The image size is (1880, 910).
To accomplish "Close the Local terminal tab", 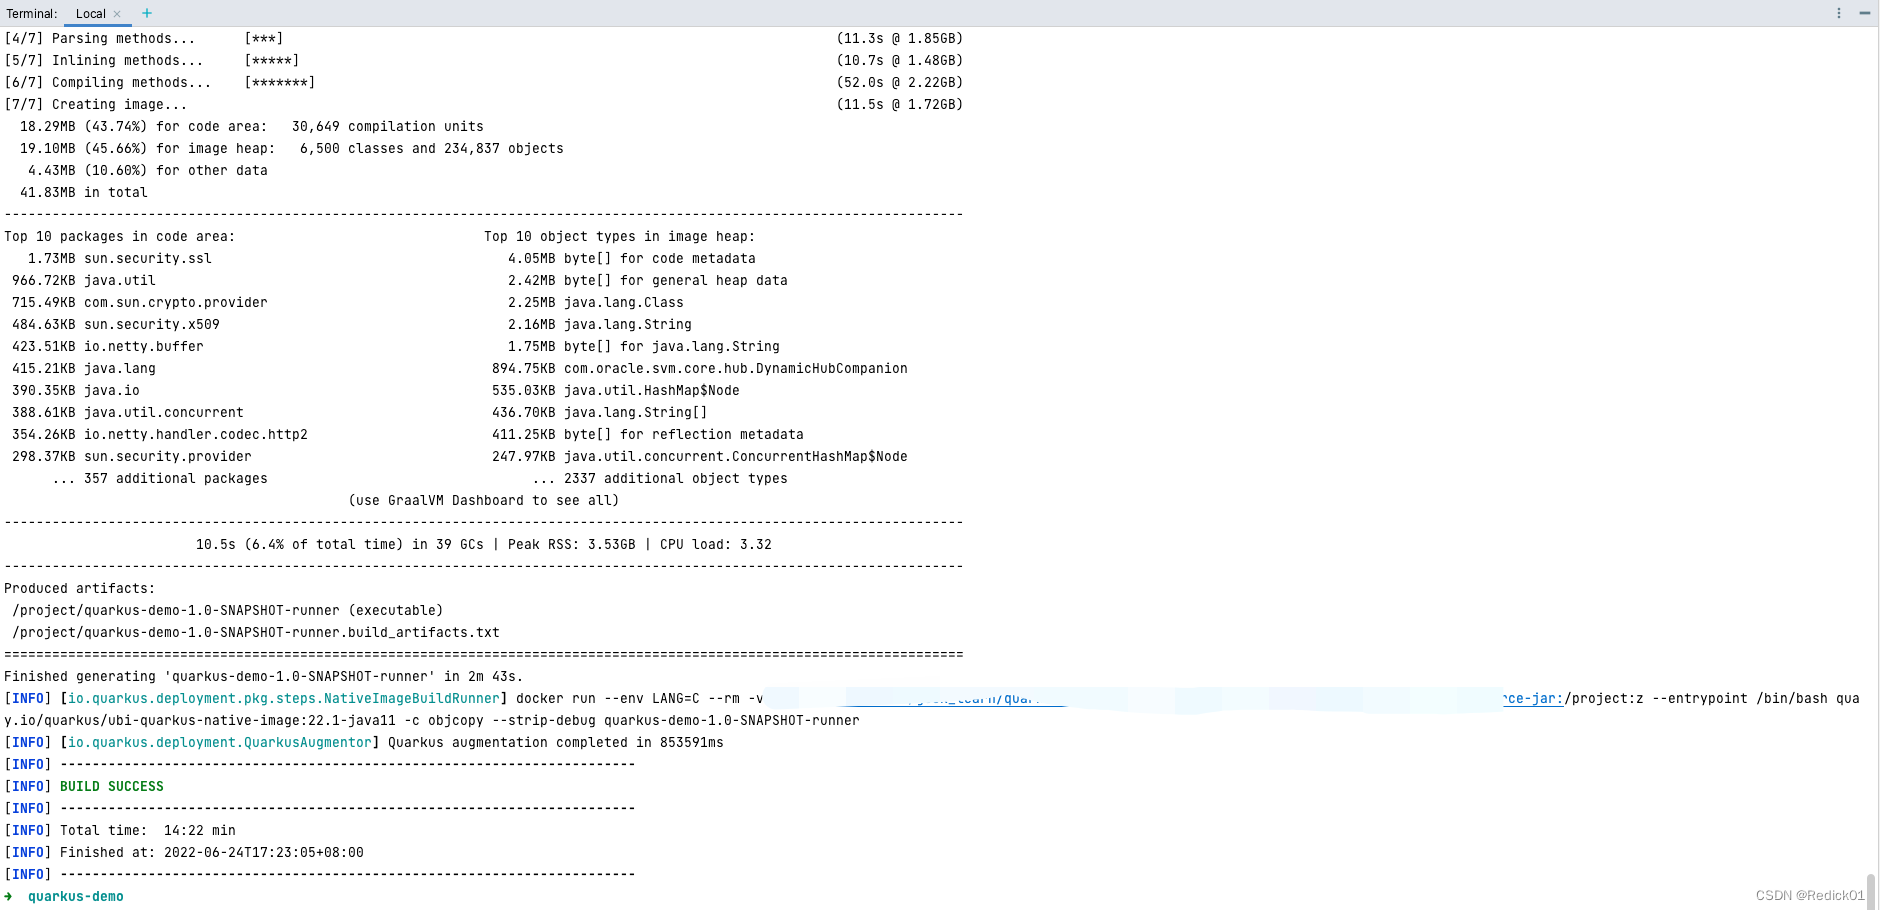I will pyautogui.click(x=117, y=14).
